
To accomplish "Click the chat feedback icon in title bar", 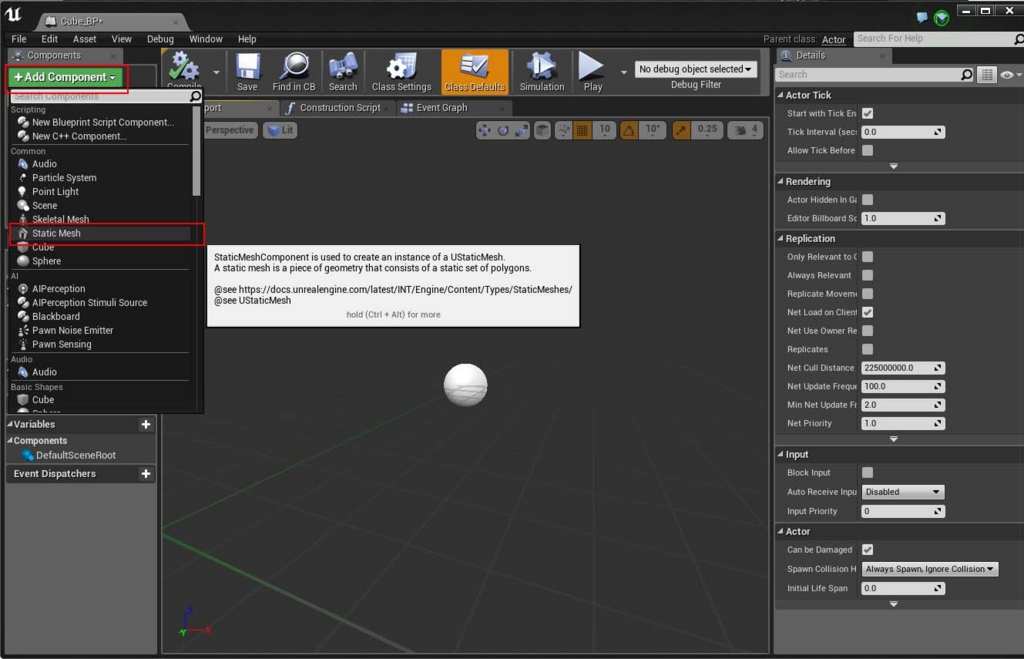I will click(x=921, y=17).
